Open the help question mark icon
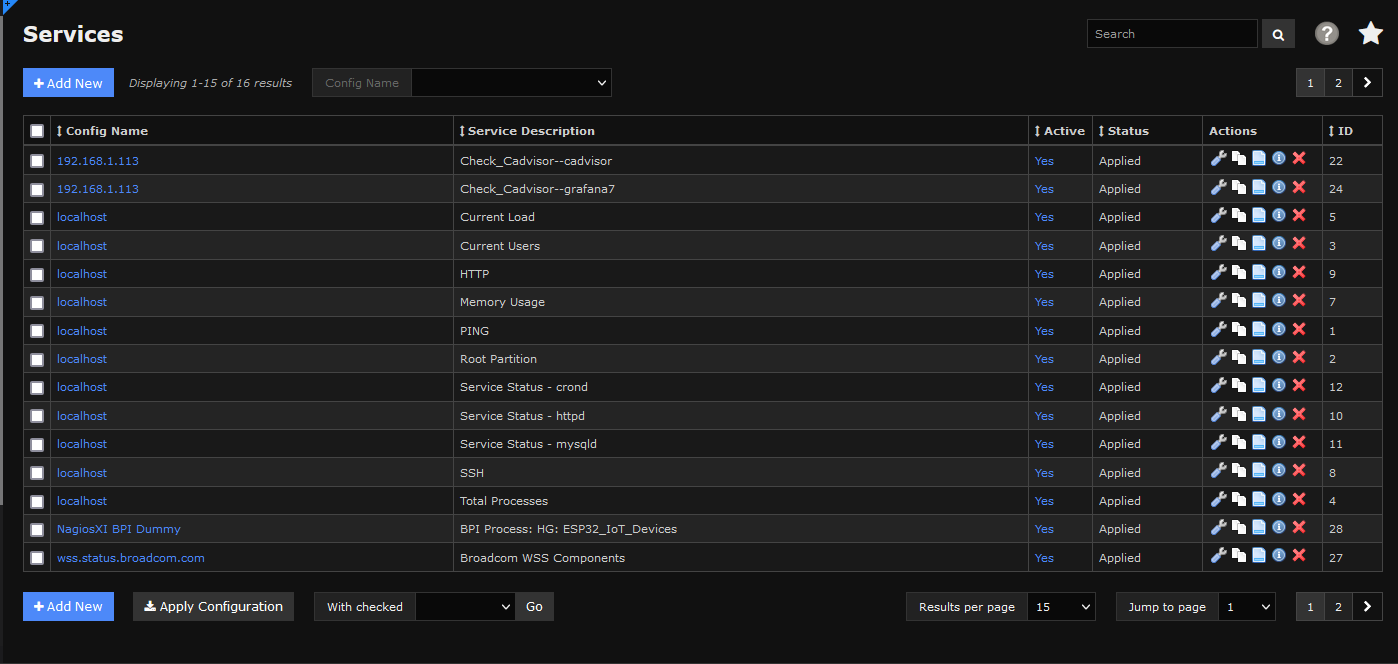This screenshot has width=1398, height=664. point(1326,33)
